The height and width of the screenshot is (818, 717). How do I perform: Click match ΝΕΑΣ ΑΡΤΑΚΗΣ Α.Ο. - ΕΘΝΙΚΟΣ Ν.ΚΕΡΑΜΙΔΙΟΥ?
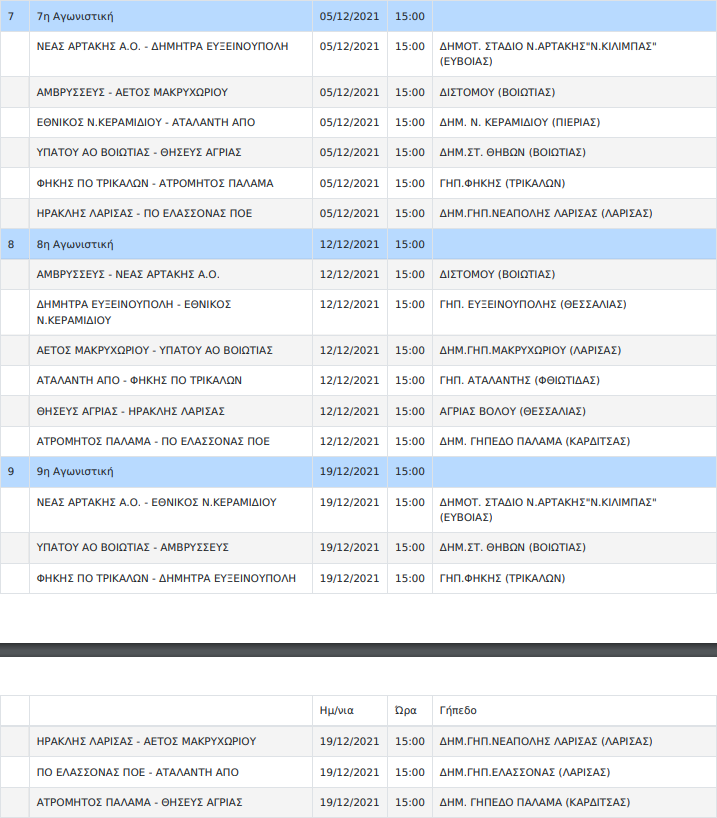click(x=157, y=502)
